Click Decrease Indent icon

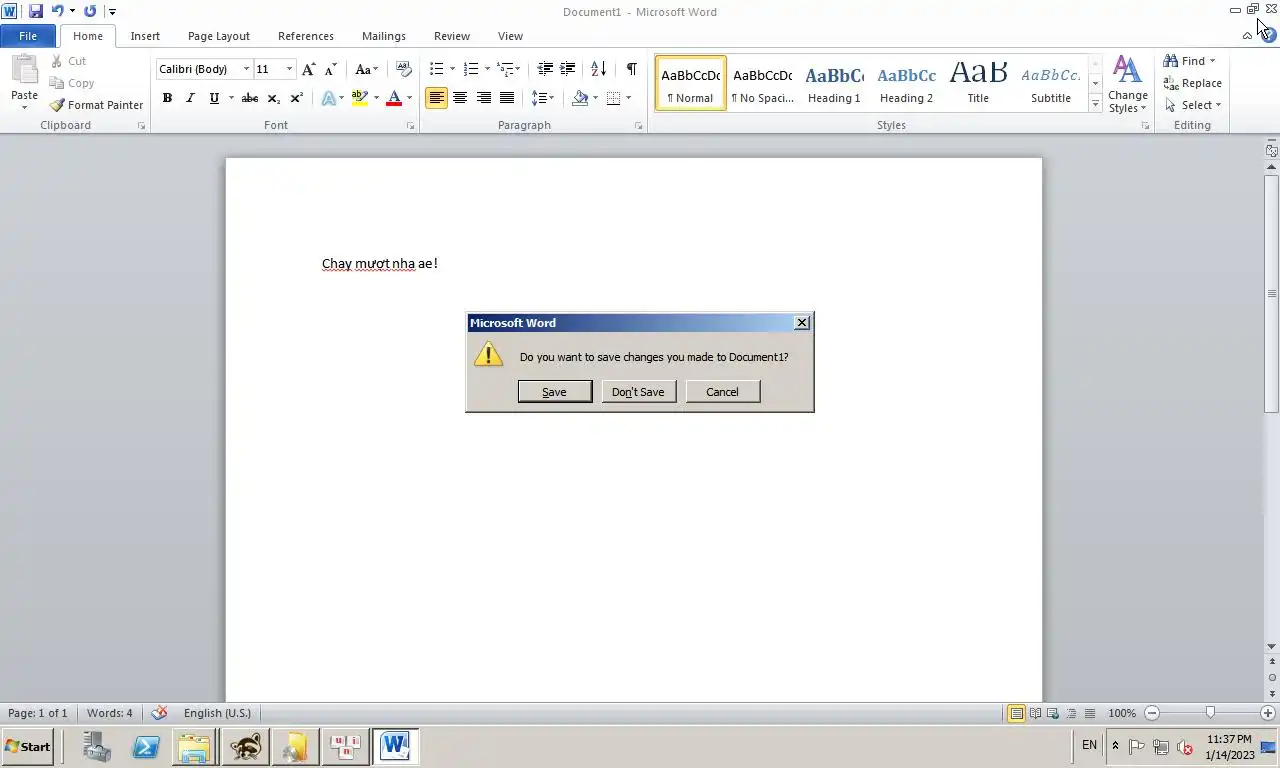click(545, 69)
